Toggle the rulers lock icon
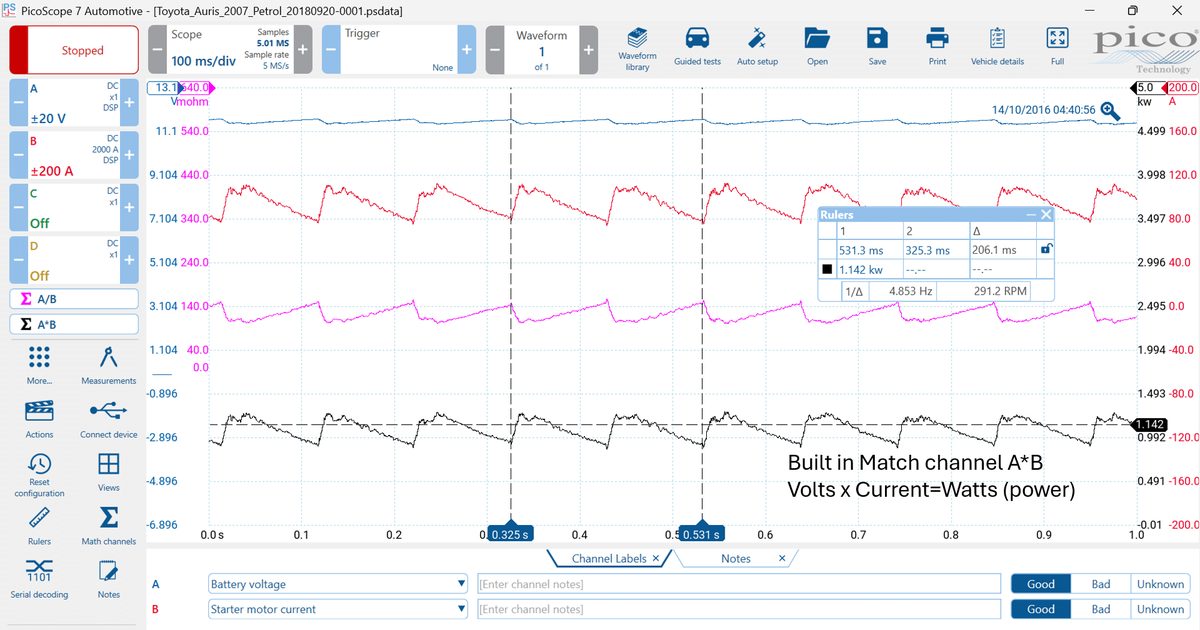This screenshot has height=630, width=1200. click(1045, 249)
